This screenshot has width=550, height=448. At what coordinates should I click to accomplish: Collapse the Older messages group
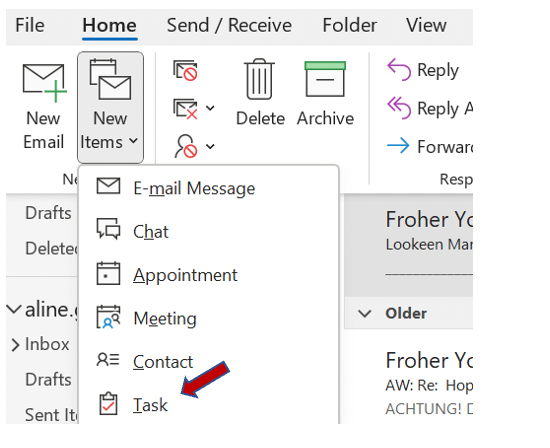364,313
